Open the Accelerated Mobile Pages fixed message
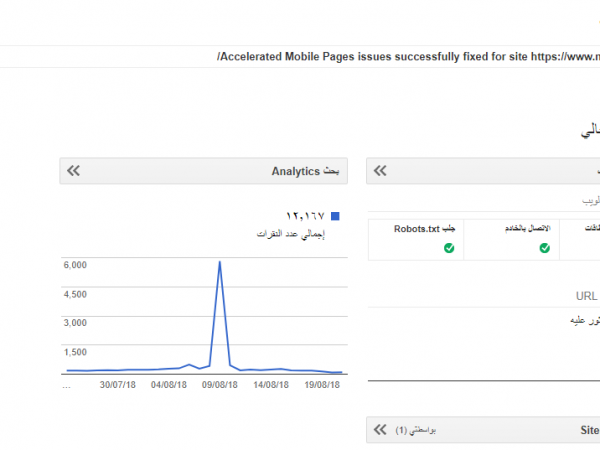The width and height of the screenshot is (600, 450). pyautogui.click(x=407, y=58)
